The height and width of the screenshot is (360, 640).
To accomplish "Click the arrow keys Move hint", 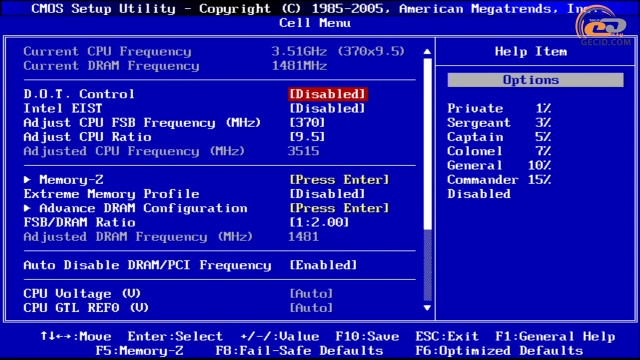I will (76, 336).
